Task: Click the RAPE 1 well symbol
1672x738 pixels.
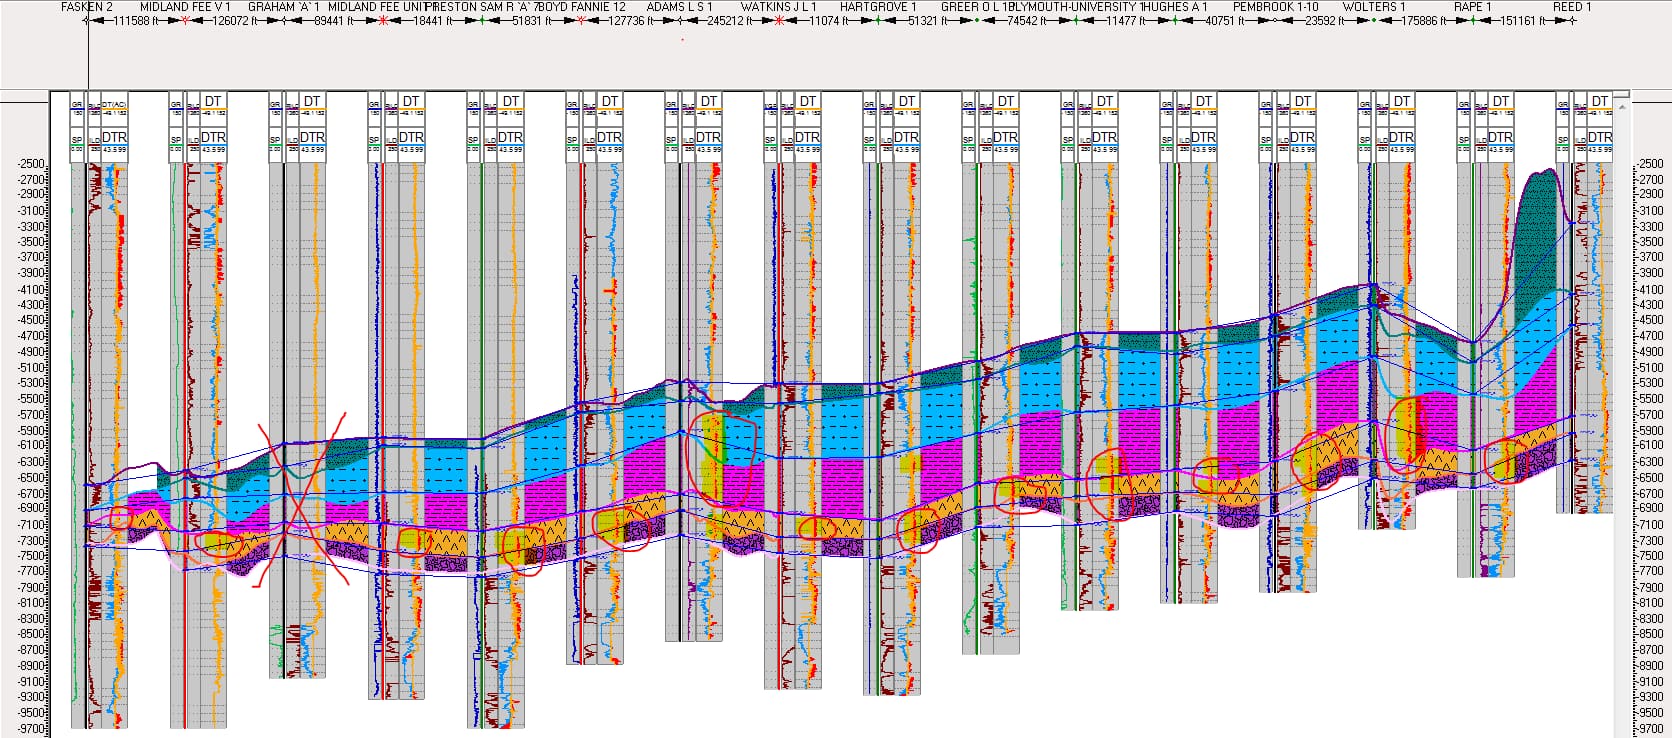Action: pos(1472,20)
